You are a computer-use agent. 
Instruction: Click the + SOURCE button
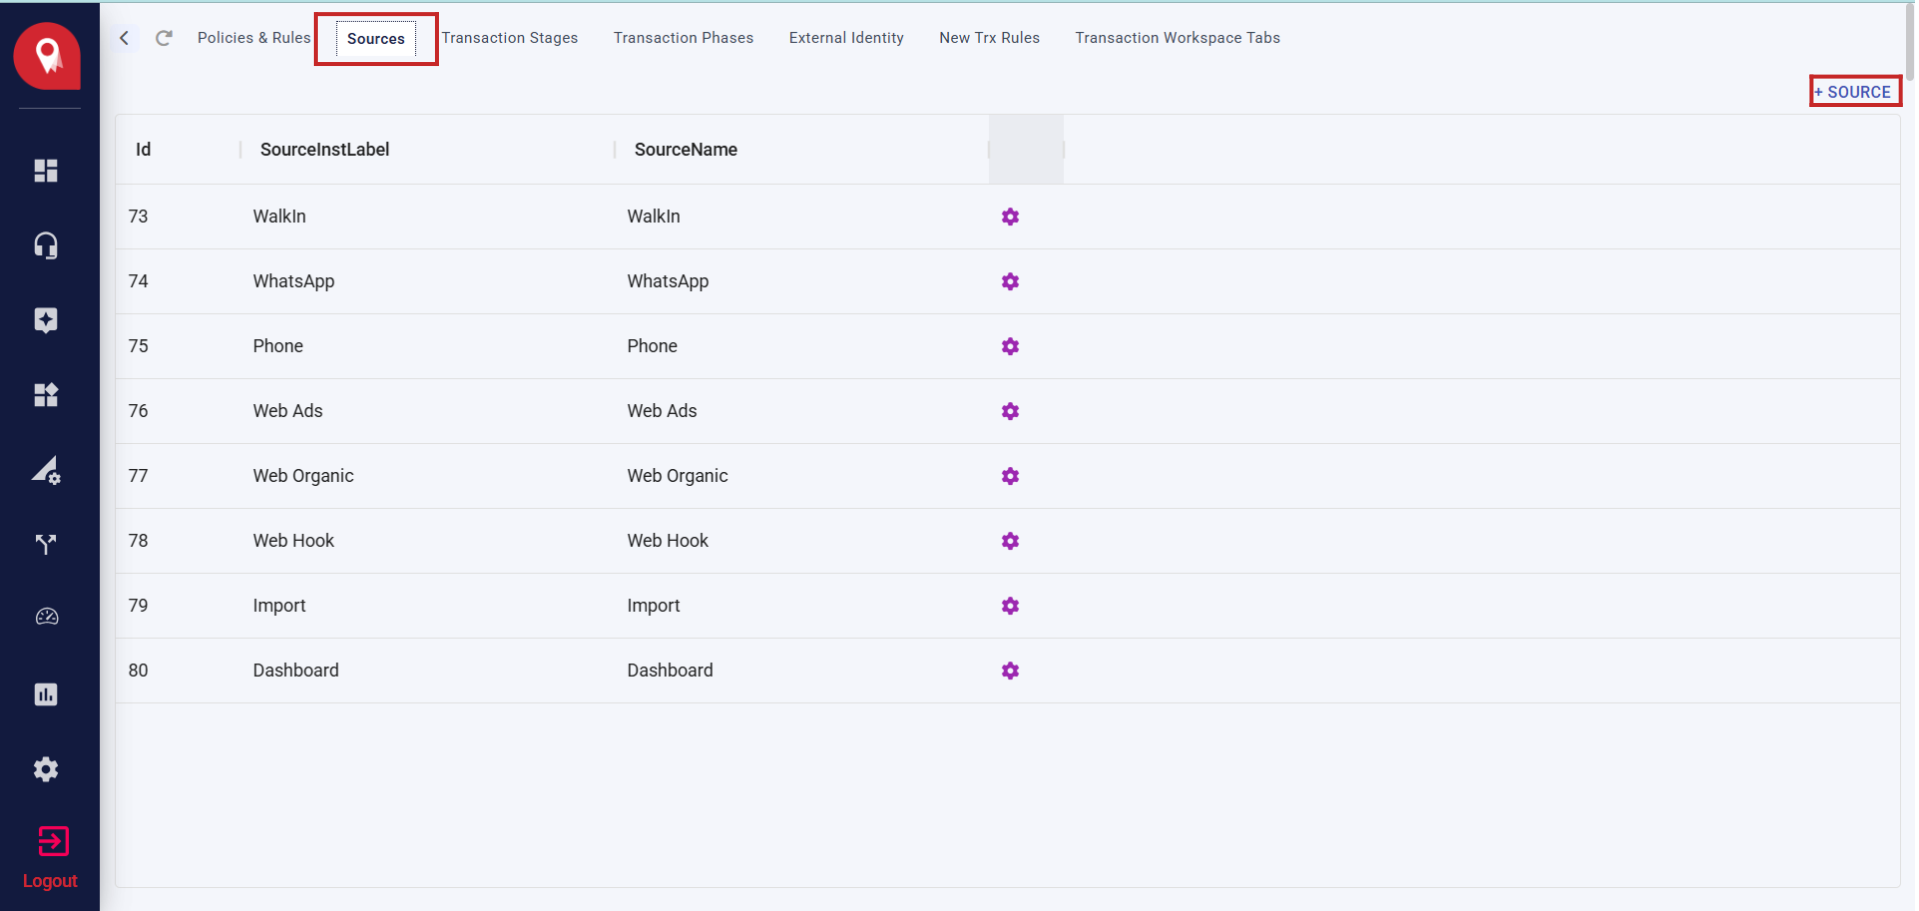[1854, 91]
